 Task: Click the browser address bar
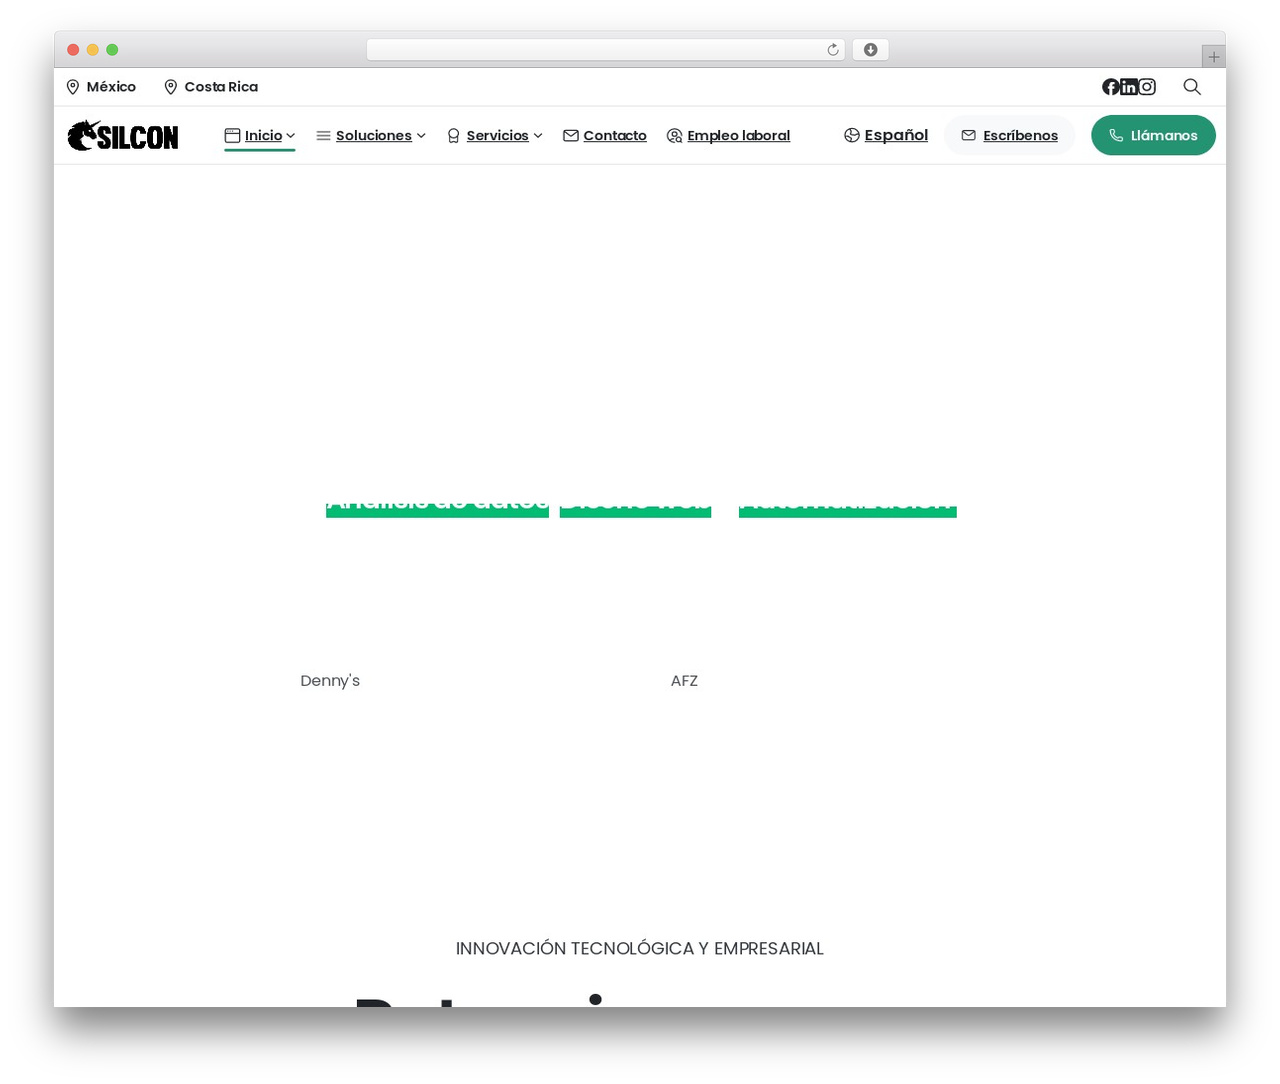(605, 50)
